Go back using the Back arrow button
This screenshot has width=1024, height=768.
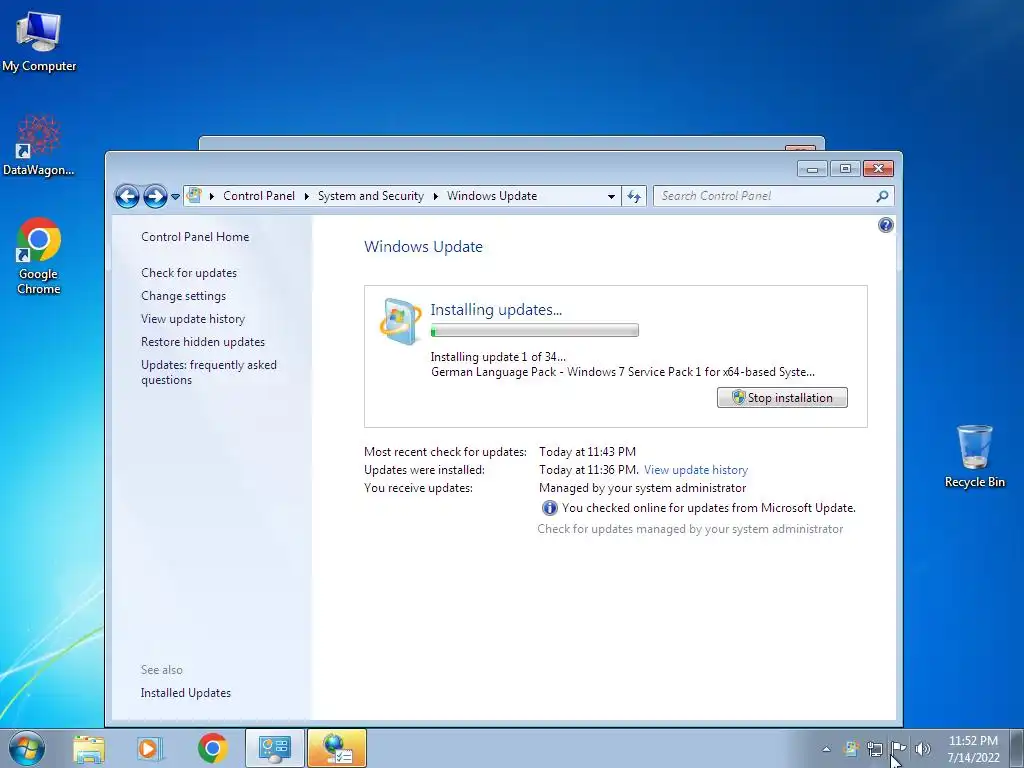(127, 196)
